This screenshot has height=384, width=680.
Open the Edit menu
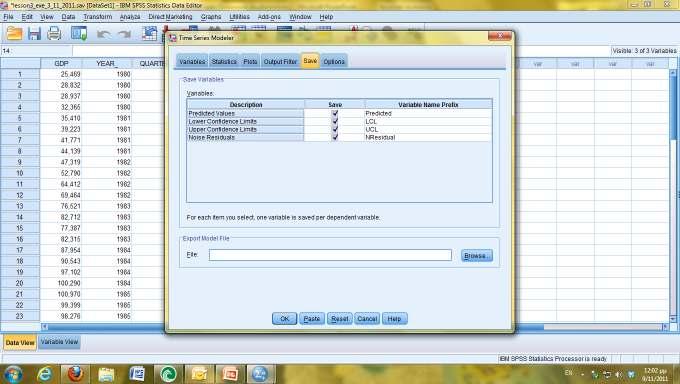click(27, 17)
